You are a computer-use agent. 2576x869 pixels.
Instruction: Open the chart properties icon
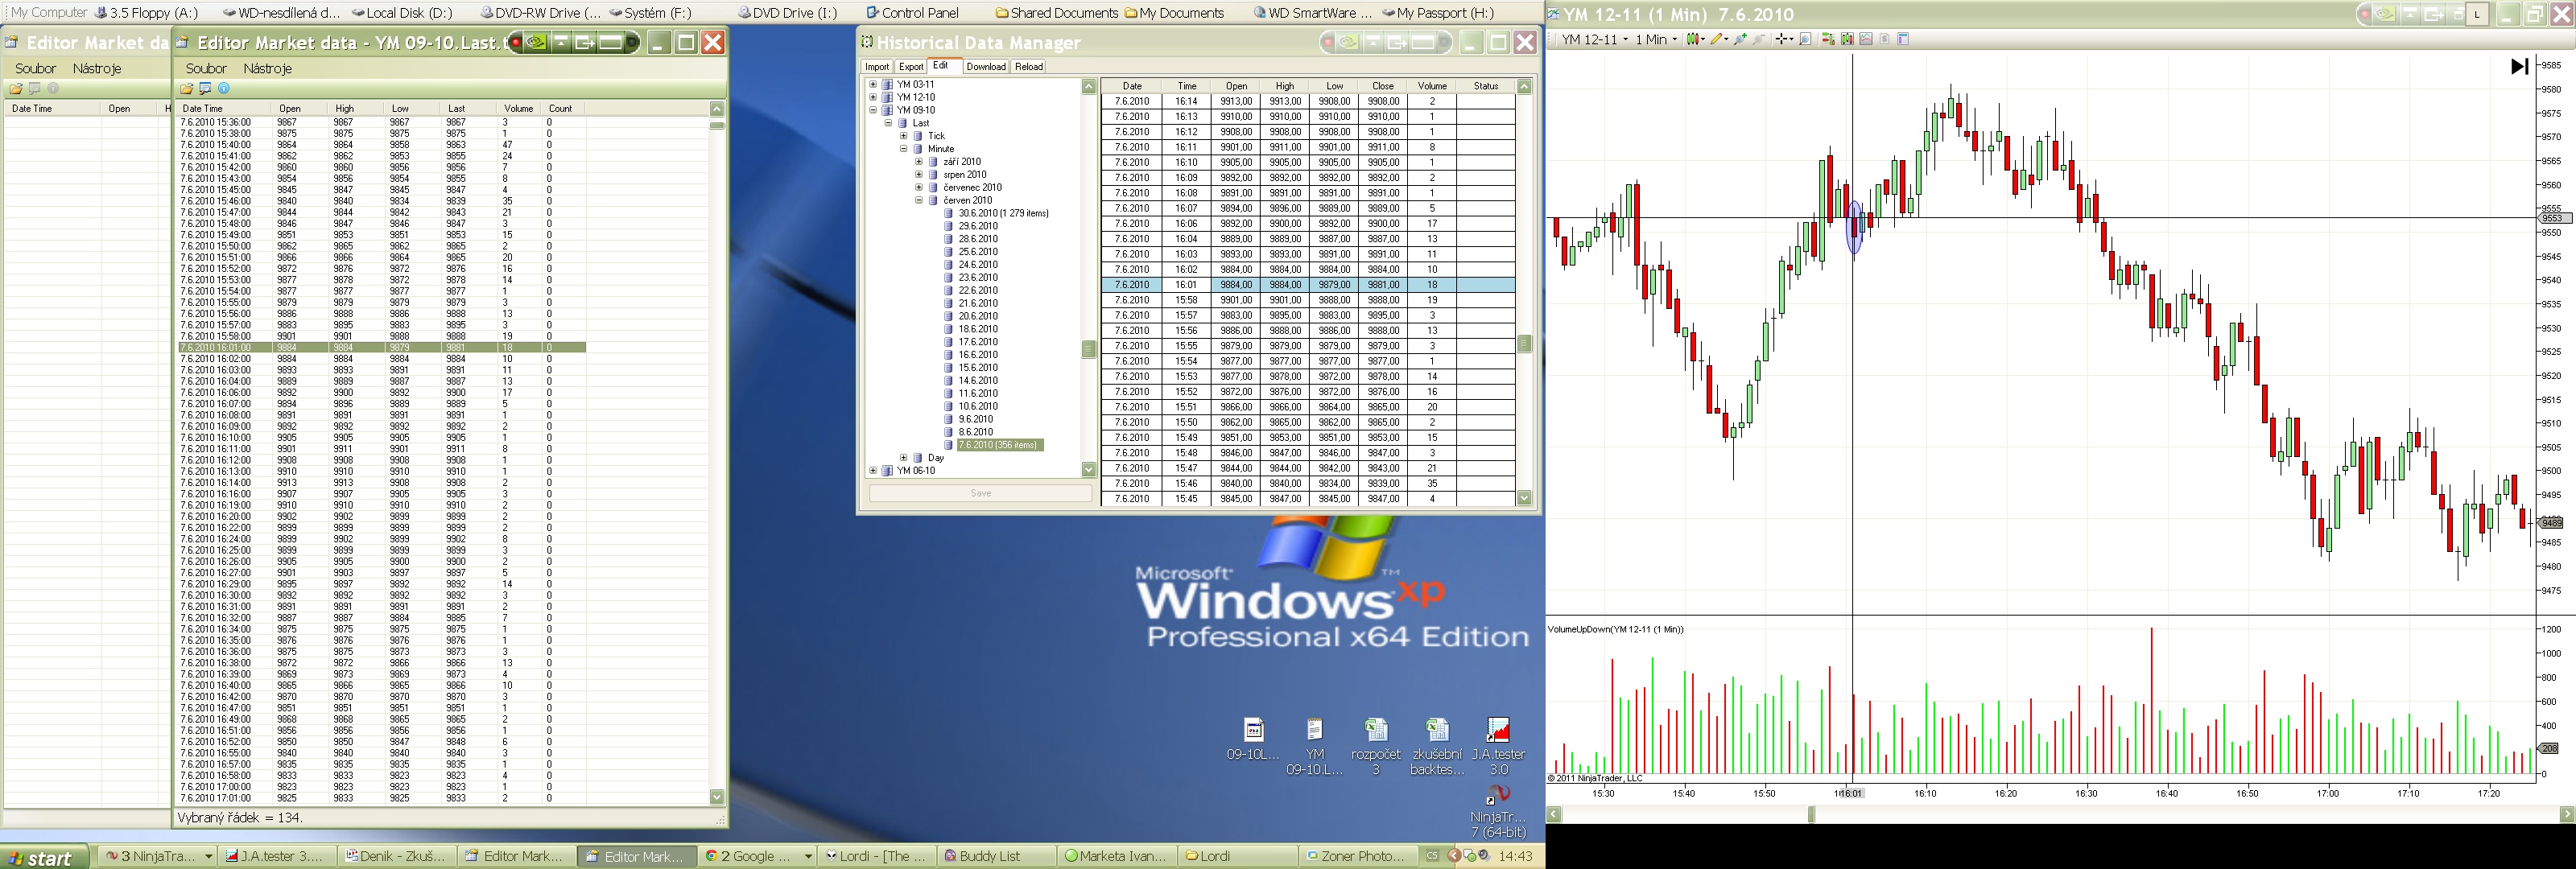(x=1903, y=39)
